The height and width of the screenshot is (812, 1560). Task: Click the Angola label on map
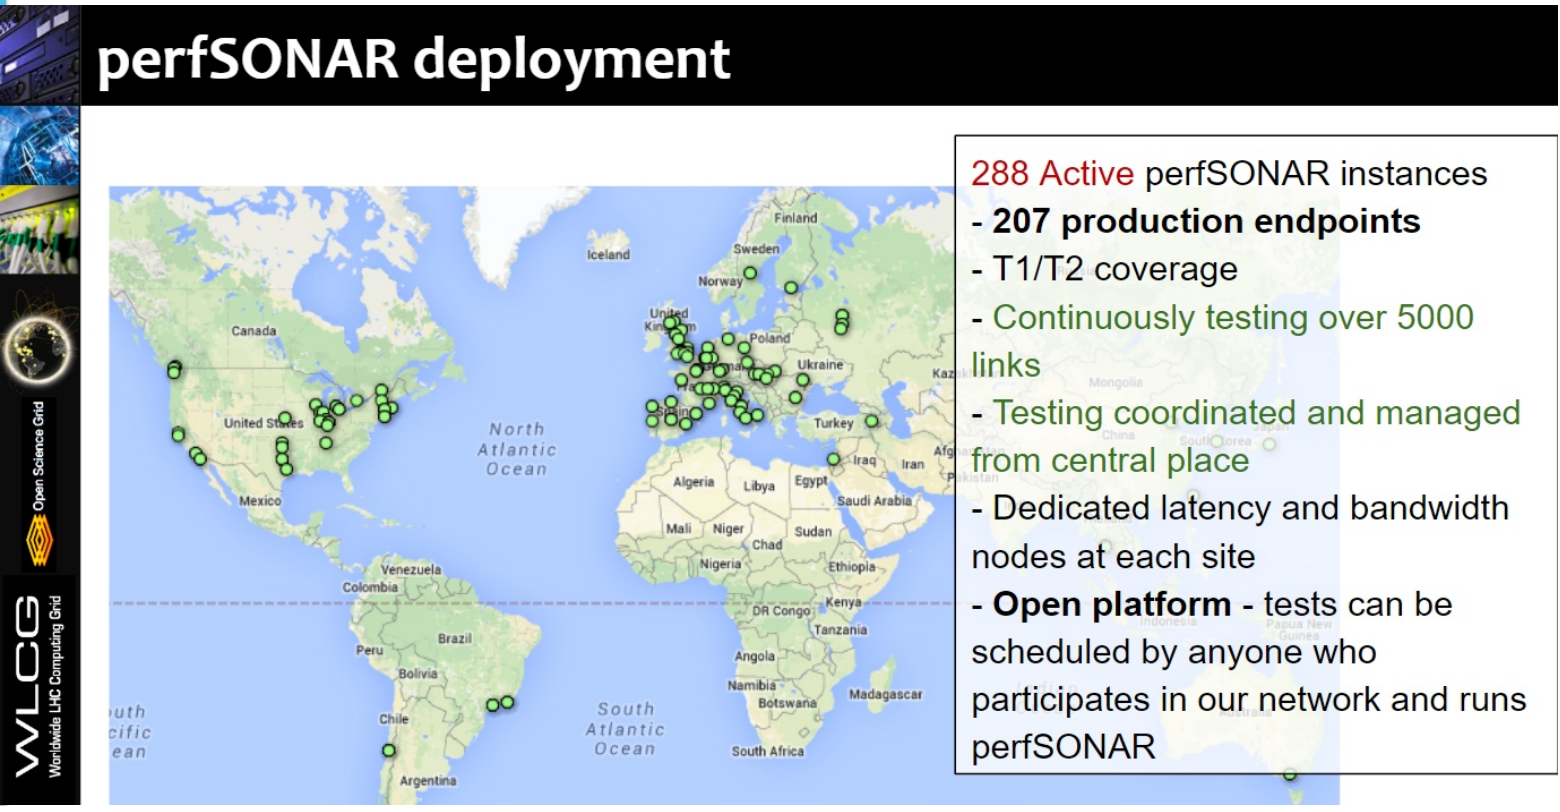(x=755, y=657)
